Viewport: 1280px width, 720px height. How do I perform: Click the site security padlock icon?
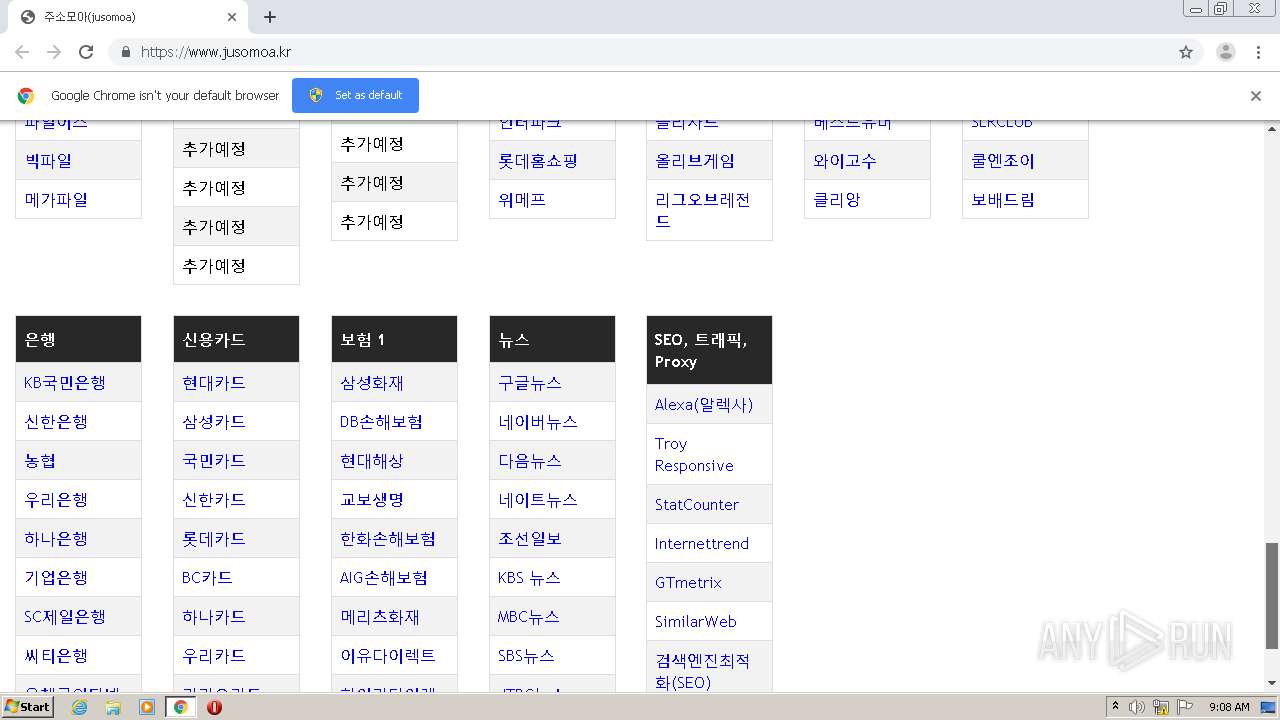125,52
